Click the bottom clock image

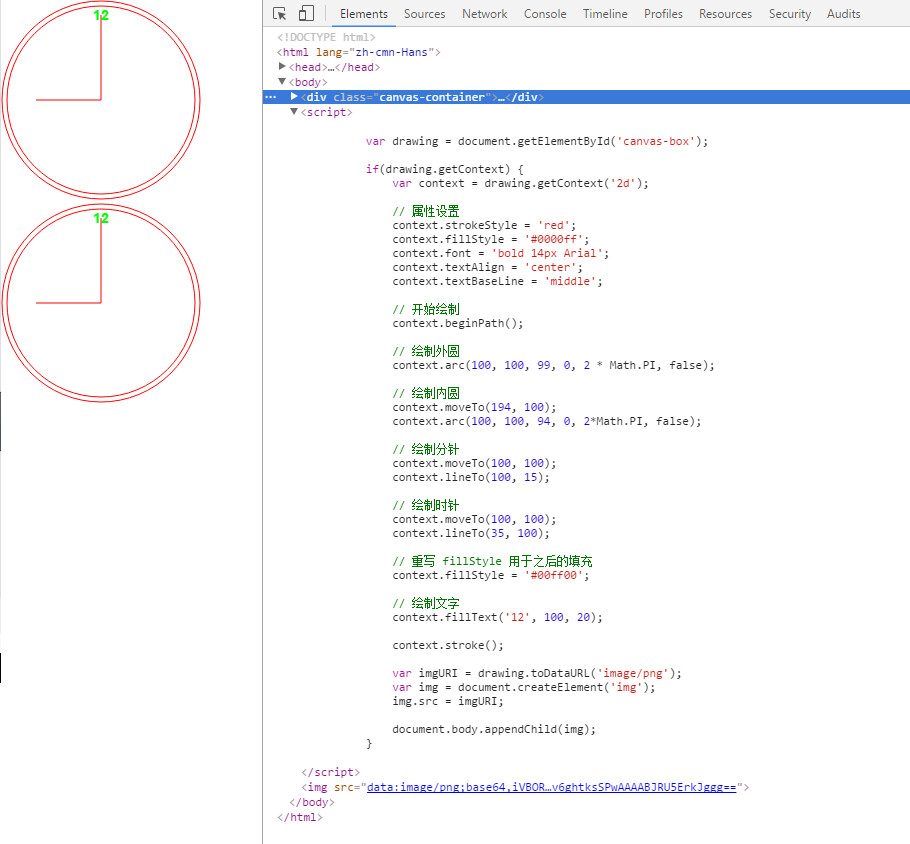pyautogui.click(x=100, y=303)
